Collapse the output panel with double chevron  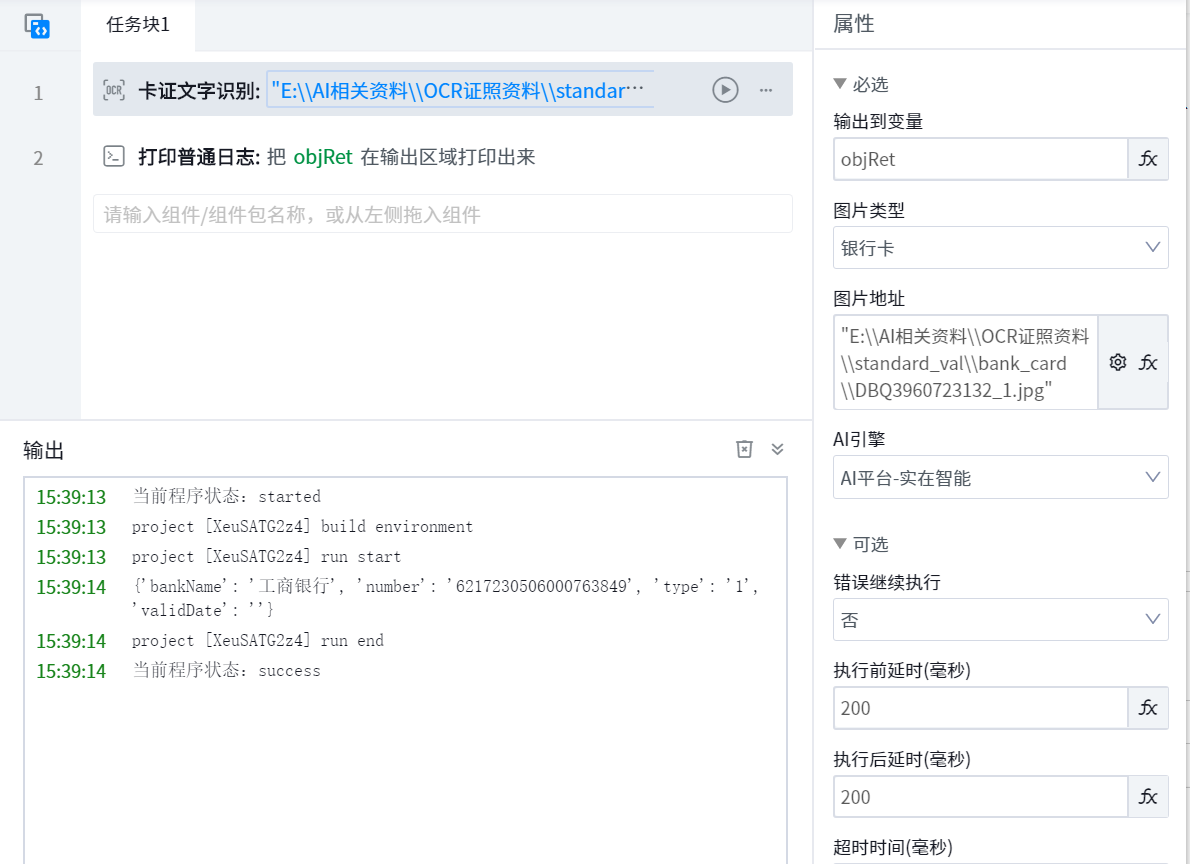point(777,449)
